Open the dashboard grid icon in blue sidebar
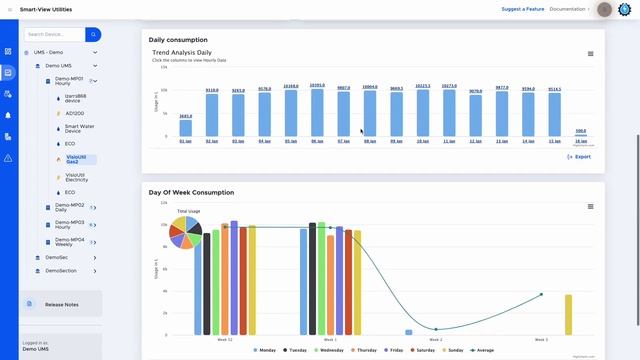This screenshot has height=360, width=640. 8,51
